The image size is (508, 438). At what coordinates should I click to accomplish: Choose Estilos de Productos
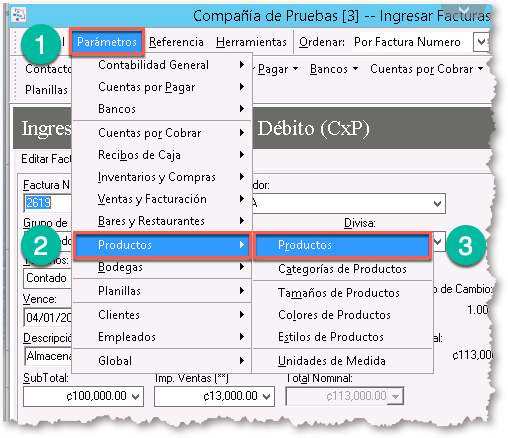tap(343, 337)
